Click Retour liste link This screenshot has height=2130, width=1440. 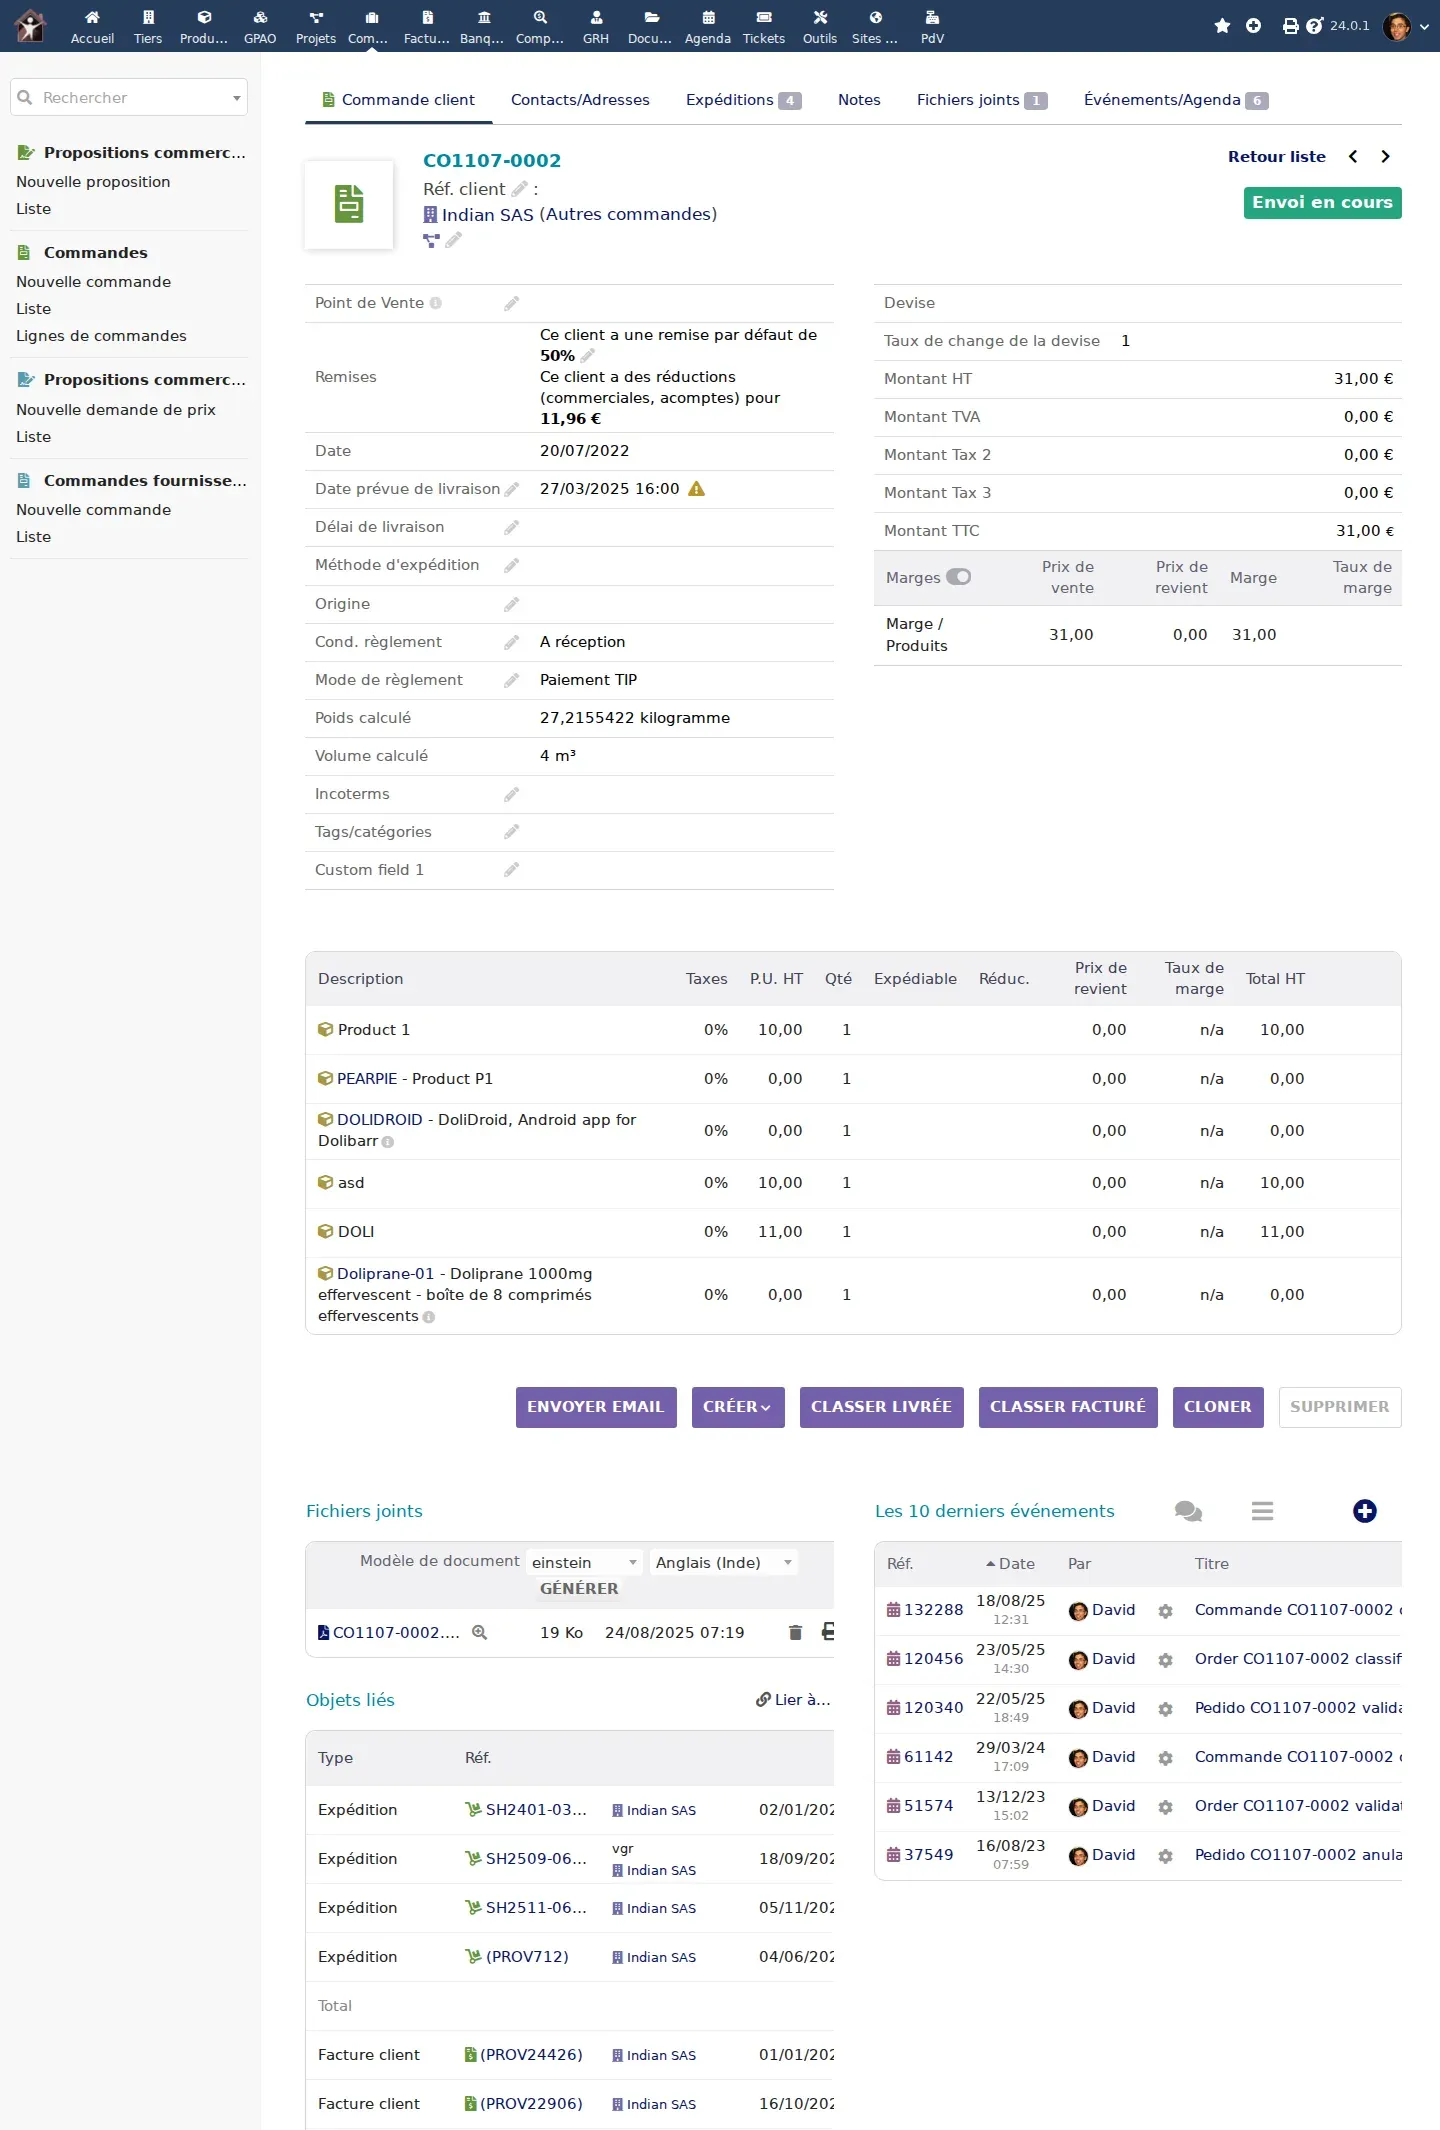tap(1277, 157)
